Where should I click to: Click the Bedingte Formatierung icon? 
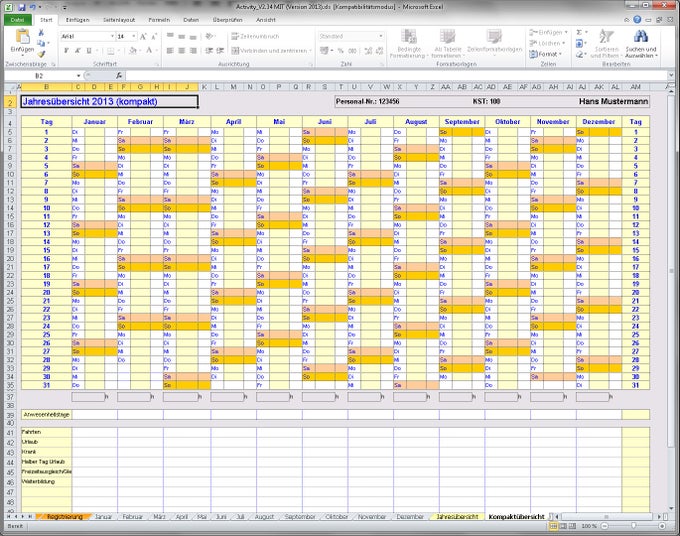(409, 36)
